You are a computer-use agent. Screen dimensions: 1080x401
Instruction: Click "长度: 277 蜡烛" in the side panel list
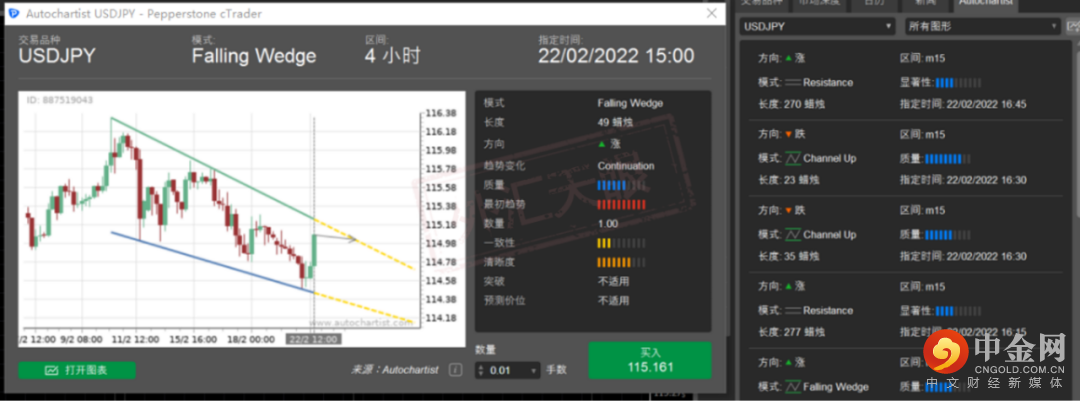(x=791, y=332)
